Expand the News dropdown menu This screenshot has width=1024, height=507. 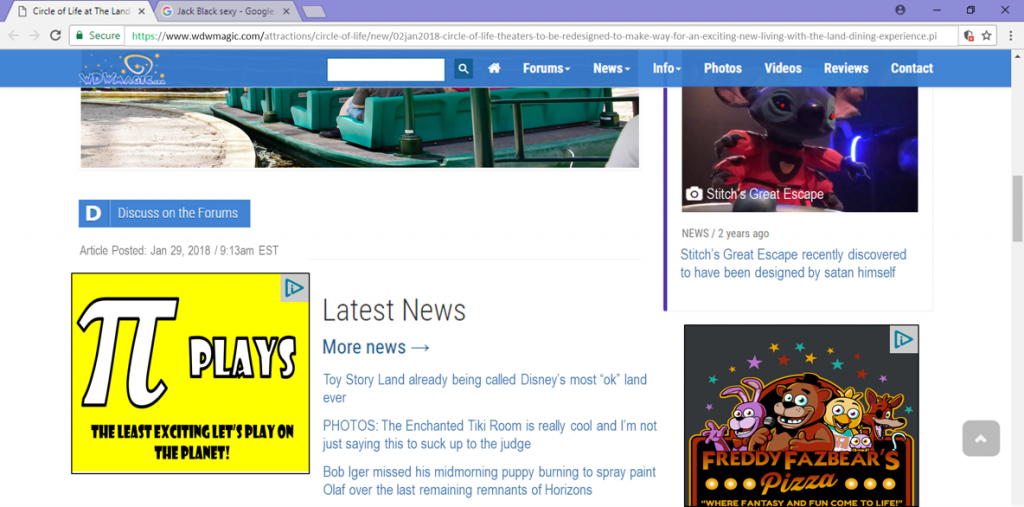pos(611,68)
